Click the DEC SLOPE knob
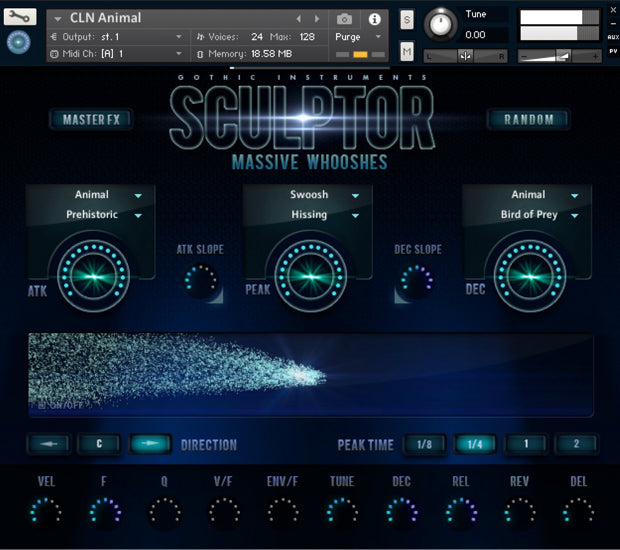This screenshot has height=550, width=620. (417, 280)
